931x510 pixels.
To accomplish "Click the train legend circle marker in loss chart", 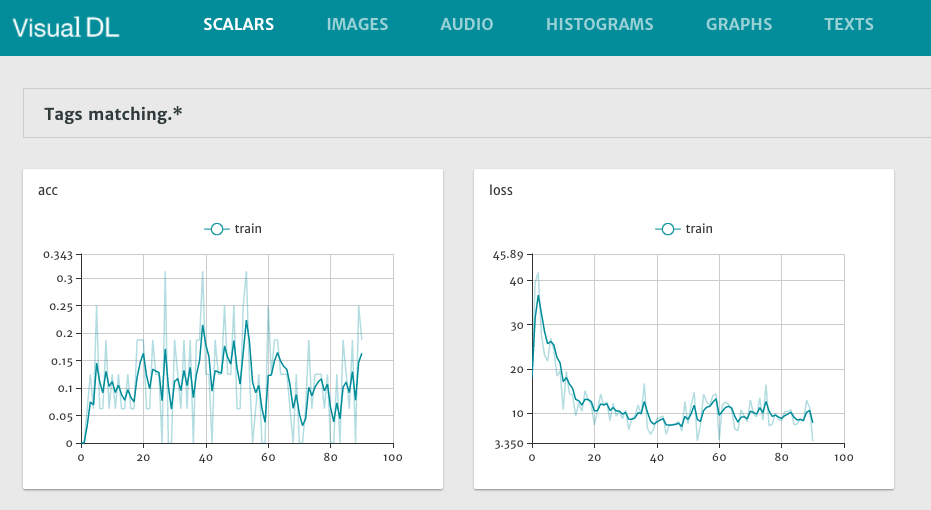I will point(667,229).
